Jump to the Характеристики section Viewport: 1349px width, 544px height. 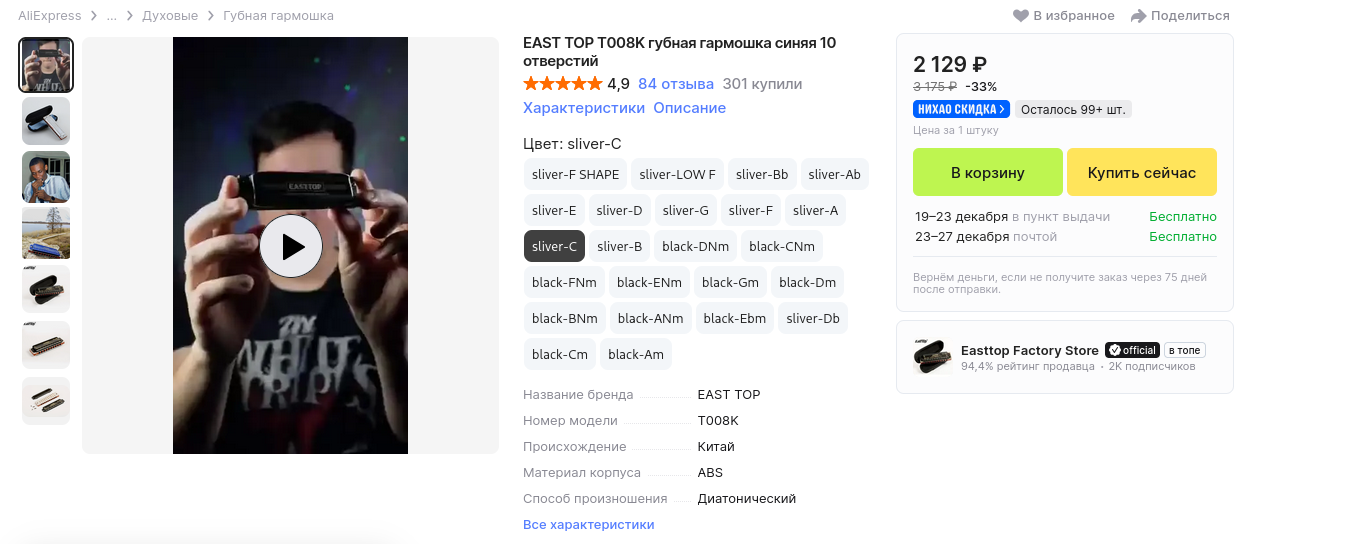pos(583,108)
